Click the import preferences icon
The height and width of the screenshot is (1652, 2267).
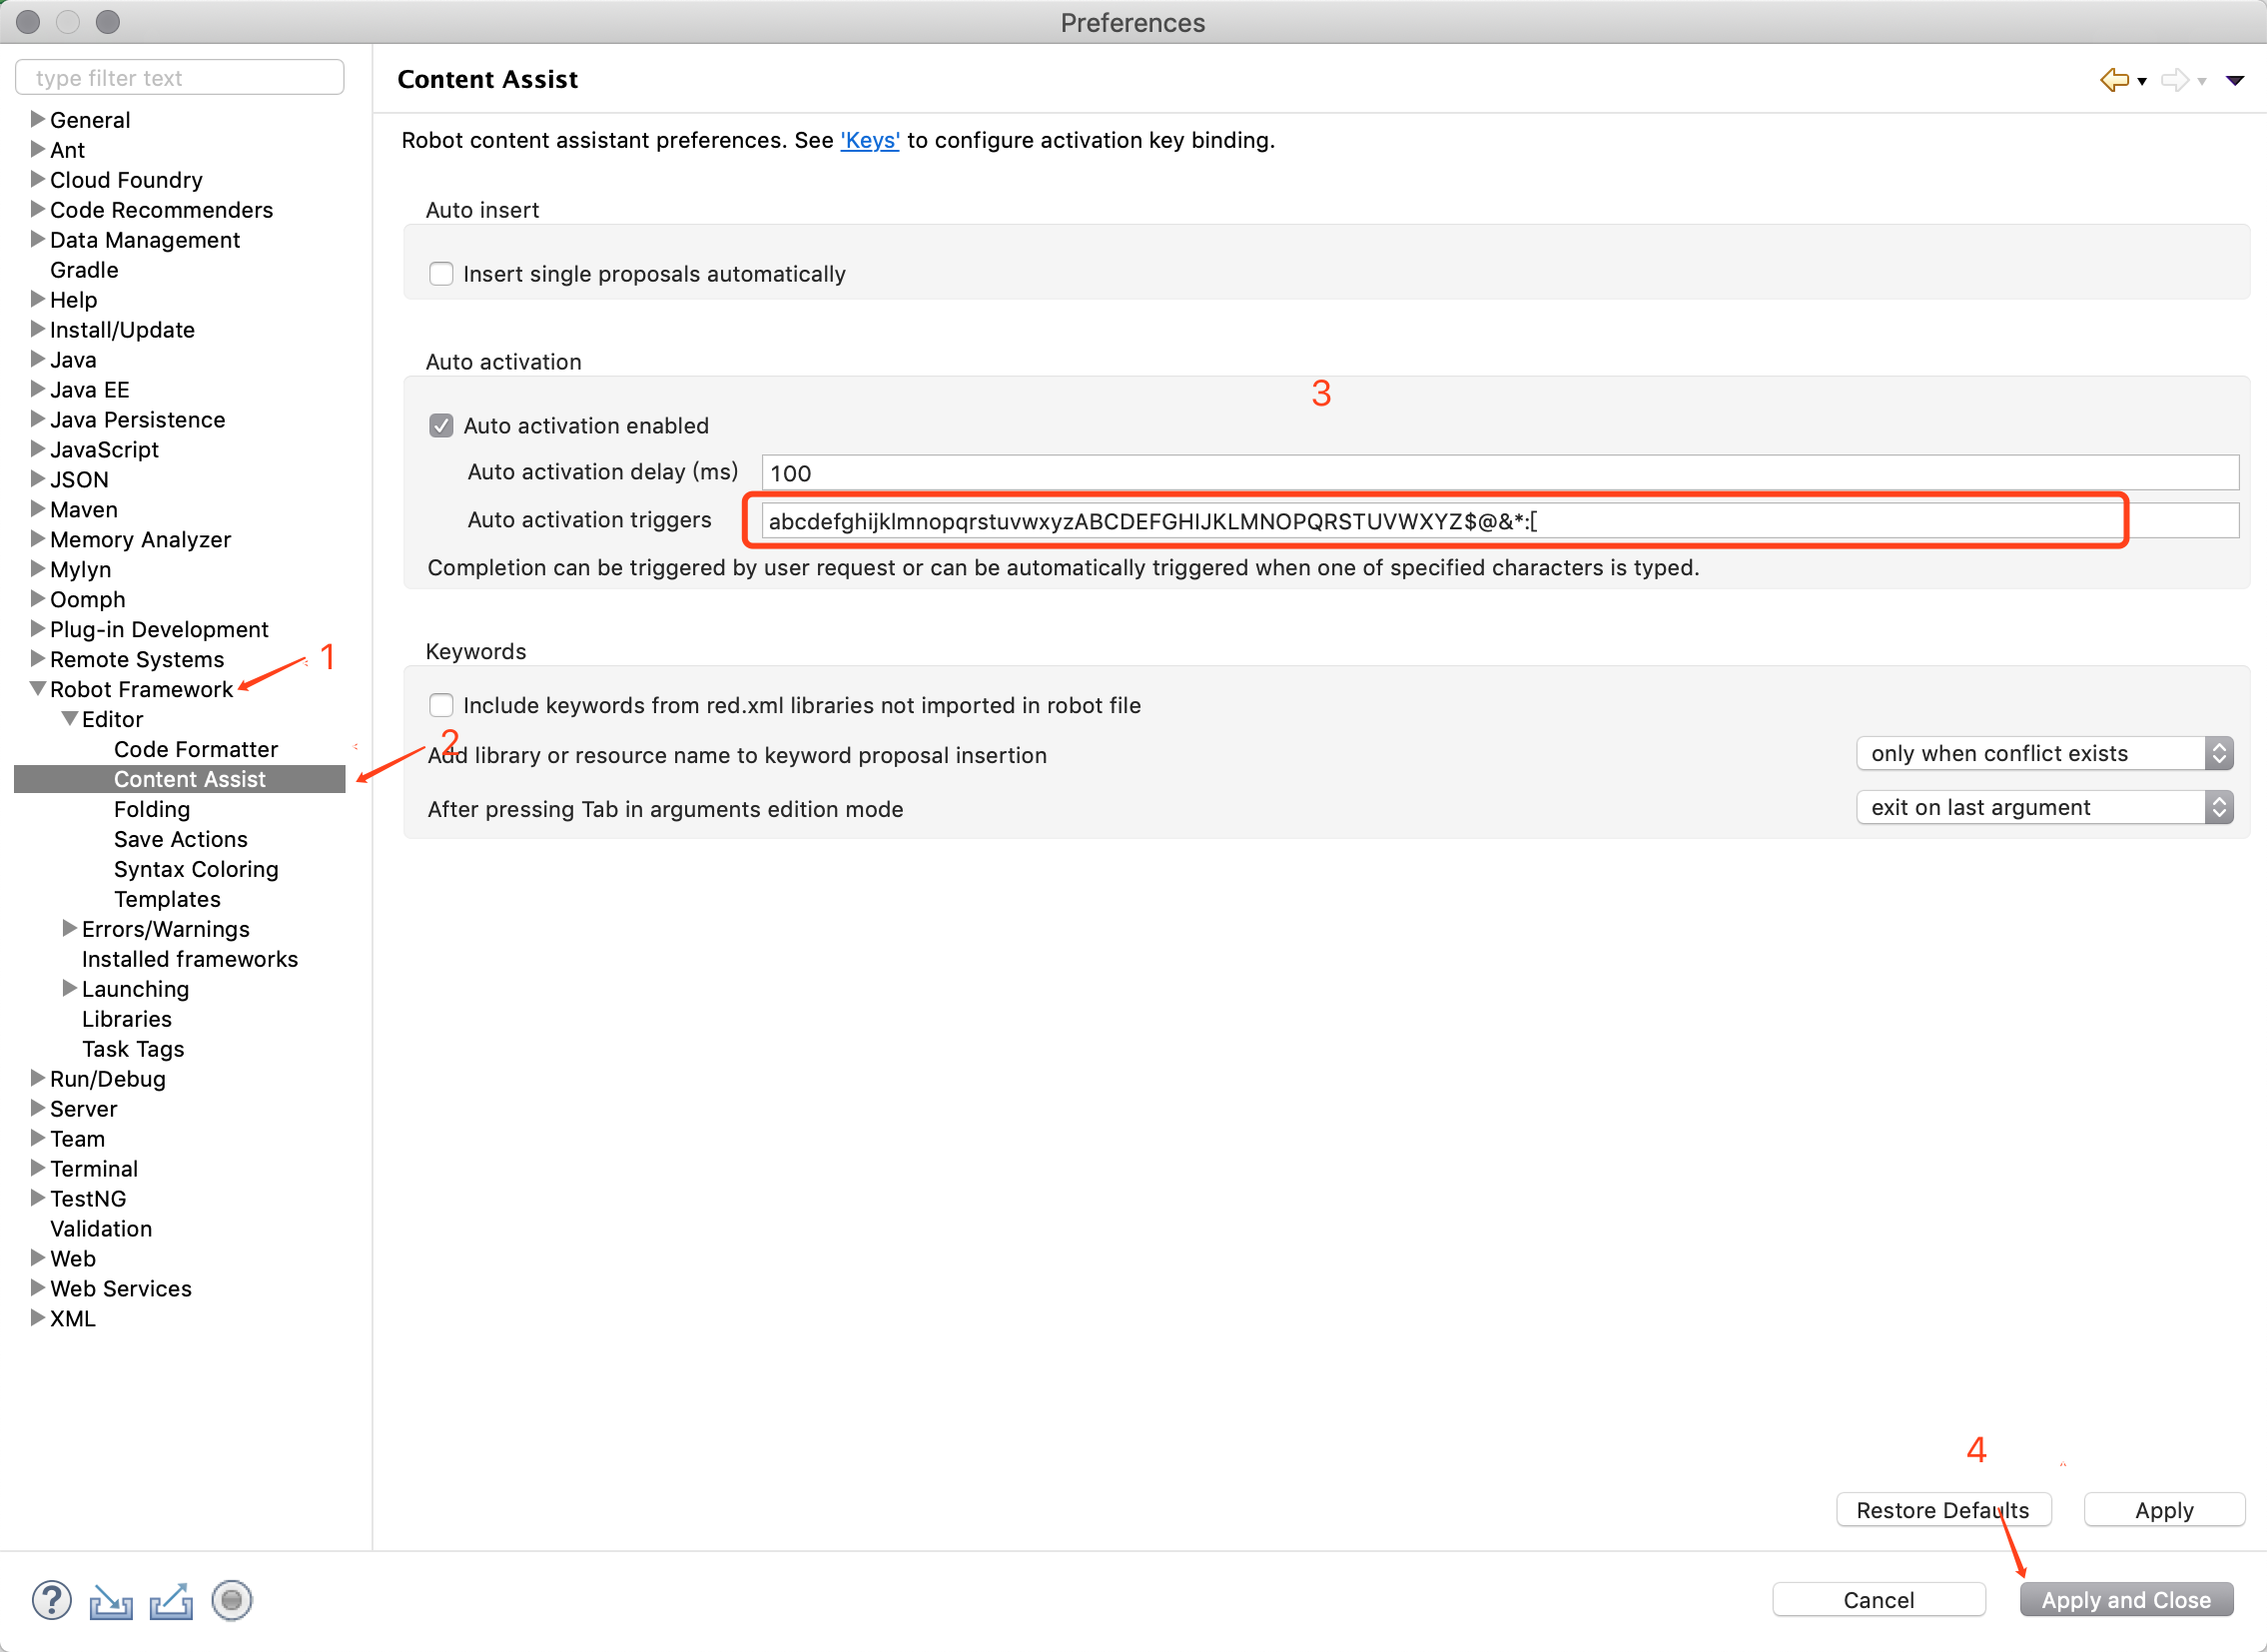(x=111, y=1601)
